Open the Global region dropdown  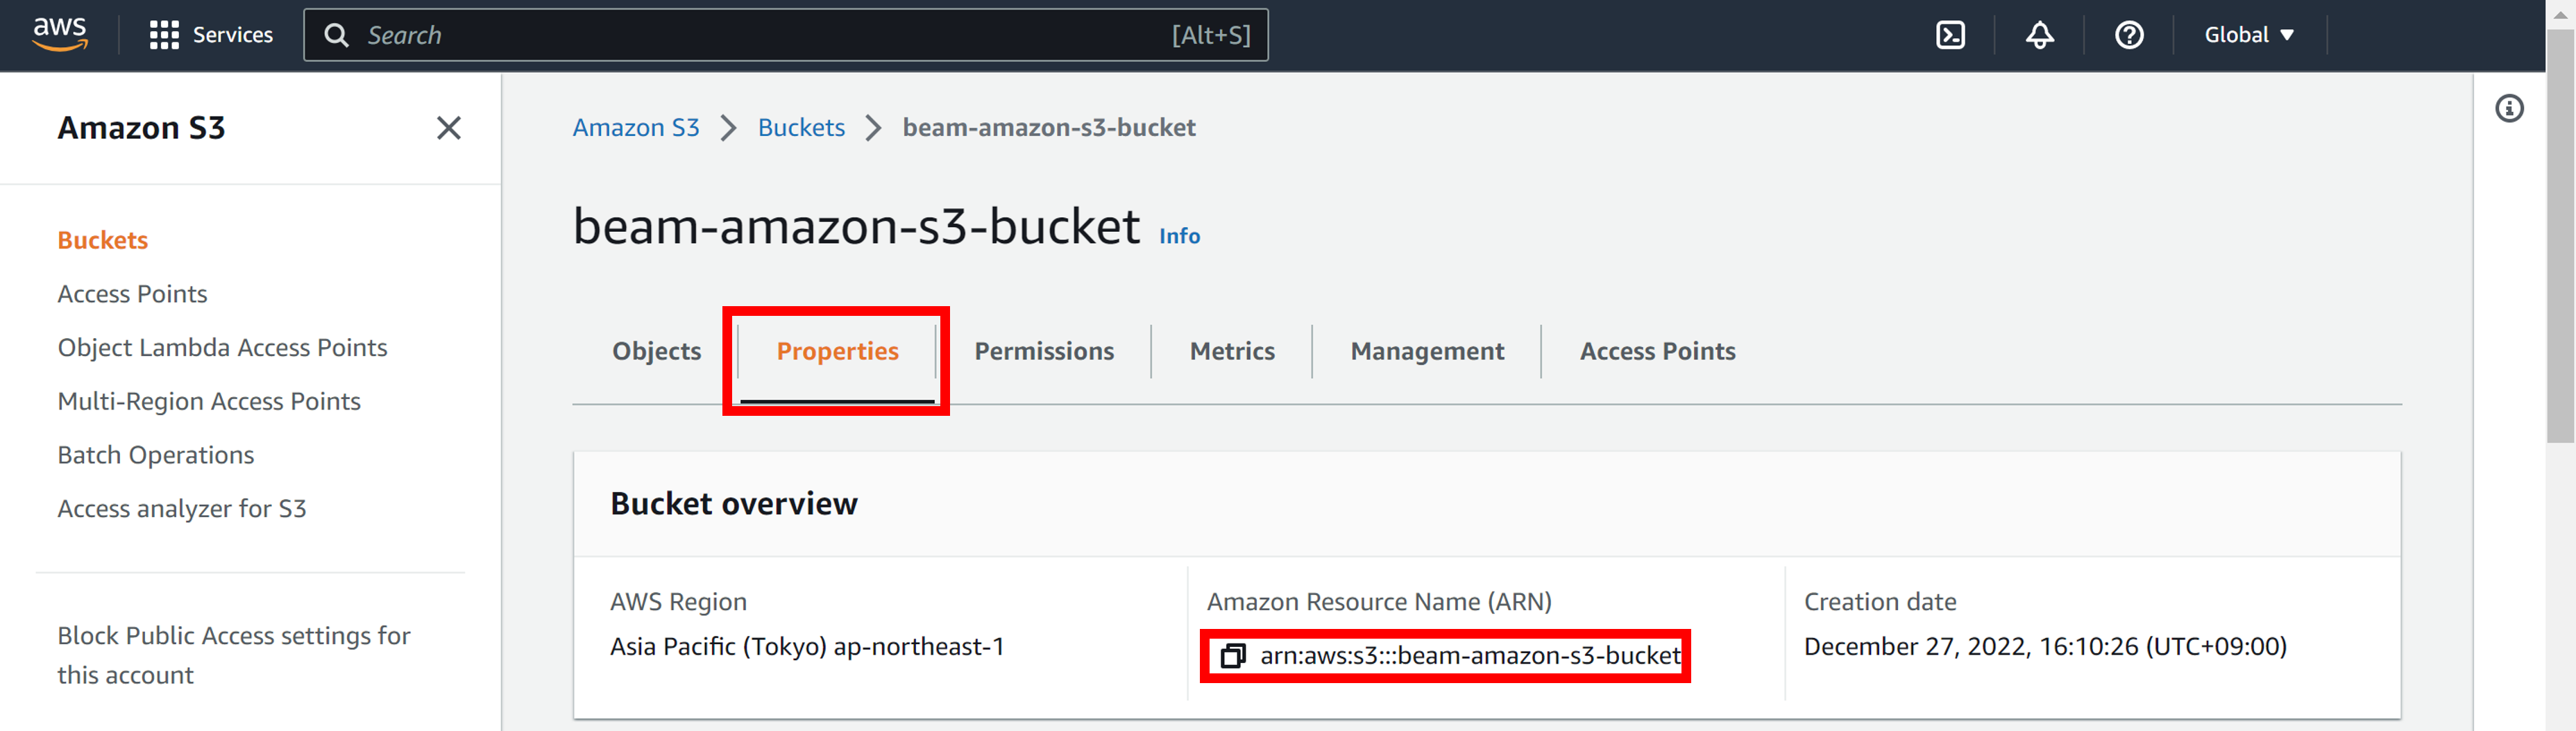[2247, 34]
